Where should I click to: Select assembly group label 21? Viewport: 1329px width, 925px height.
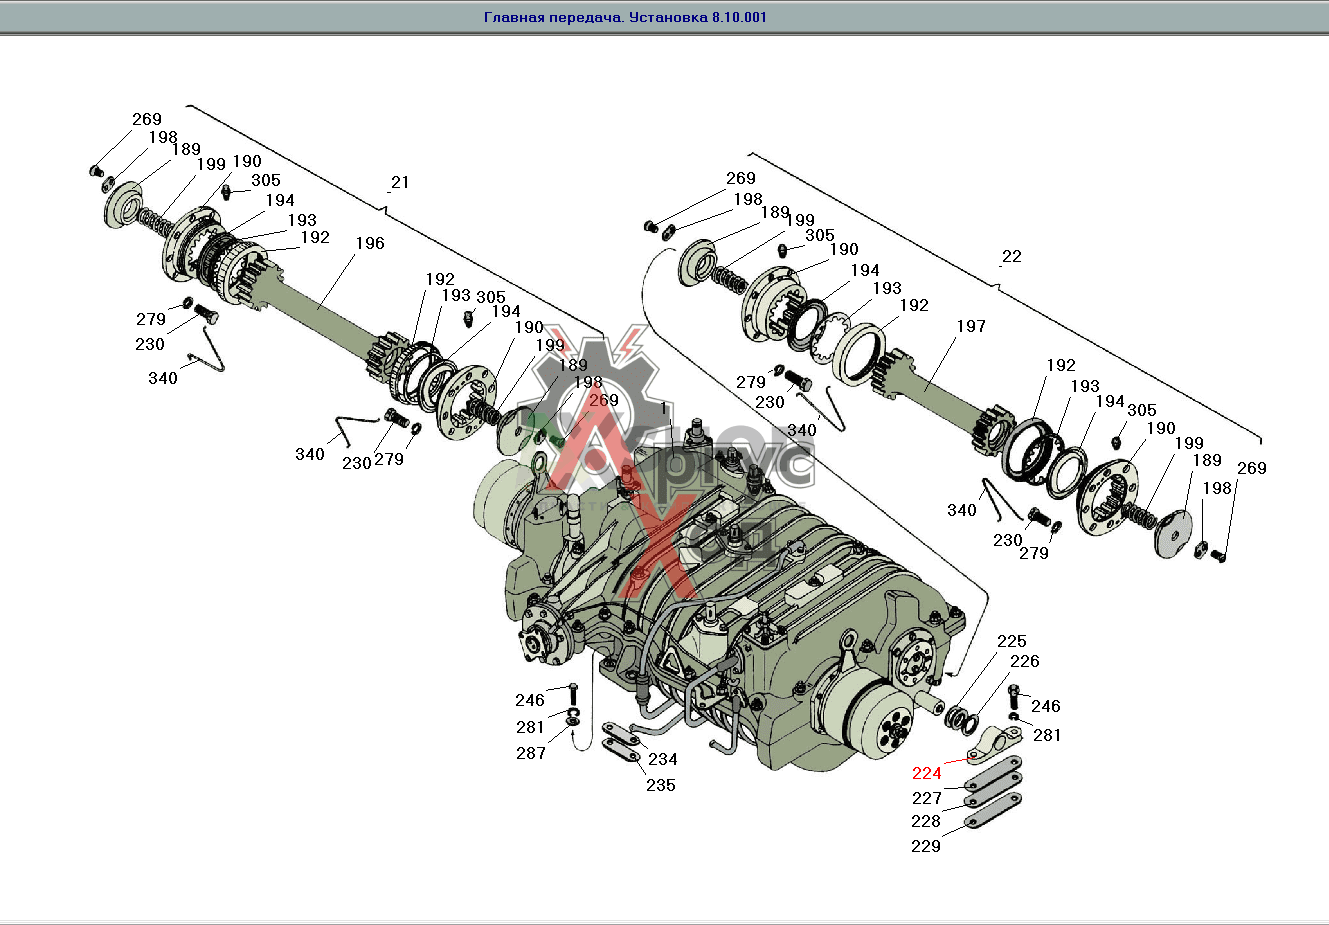(400, 182)
